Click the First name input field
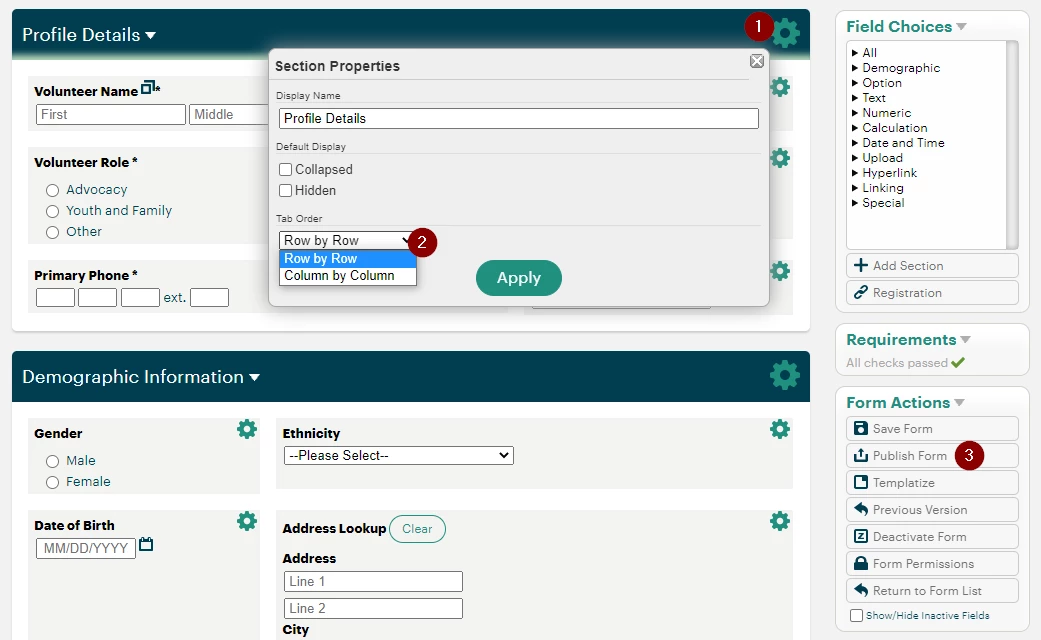1041x640 pixels. [111, 114]
